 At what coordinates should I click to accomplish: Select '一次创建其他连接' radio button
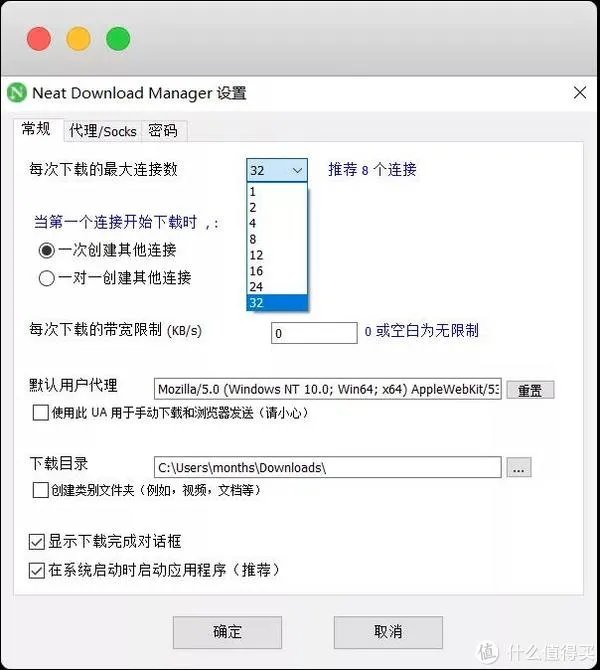click(47, 250)
